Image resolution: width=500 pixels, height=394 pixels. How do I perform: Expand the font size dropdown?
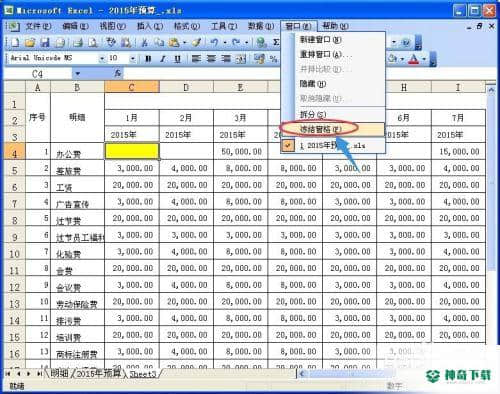click(133, 59)
